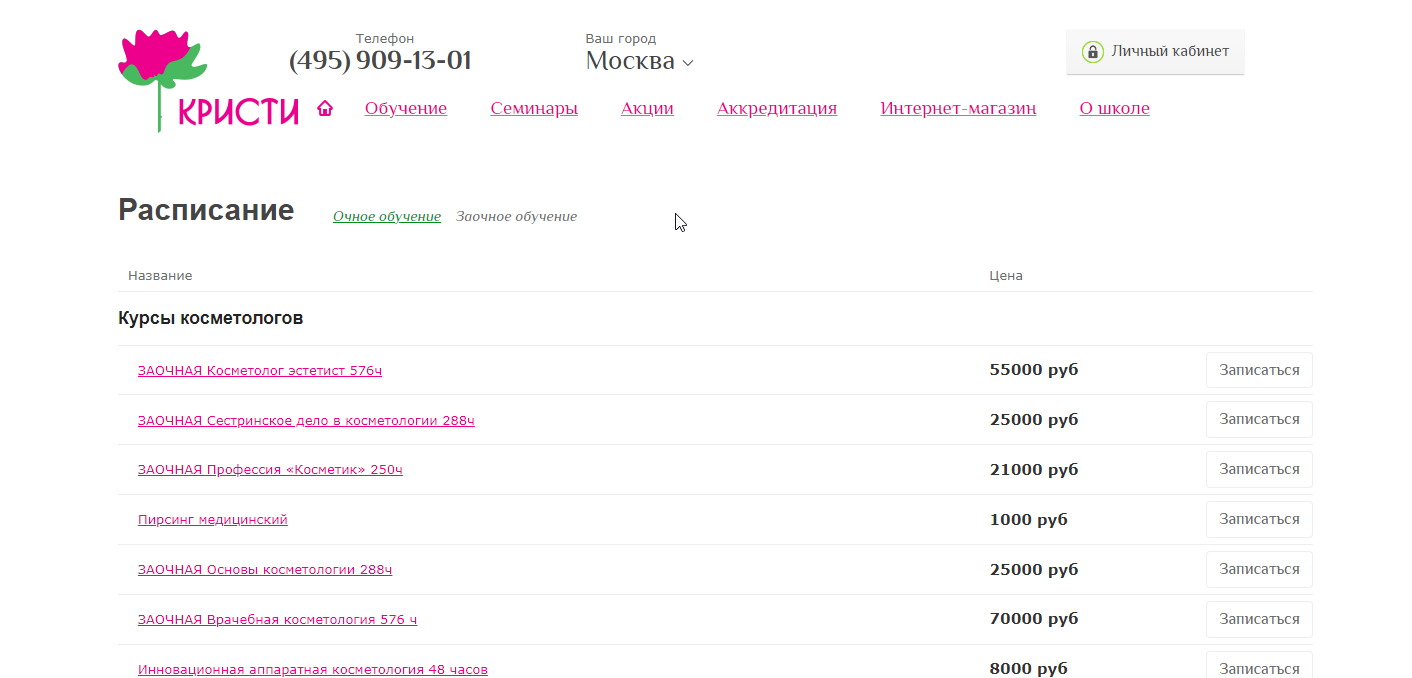Open the Пирсинг медицинский course link
This screenshot has width=1412, height=678.
pos(212,520)
